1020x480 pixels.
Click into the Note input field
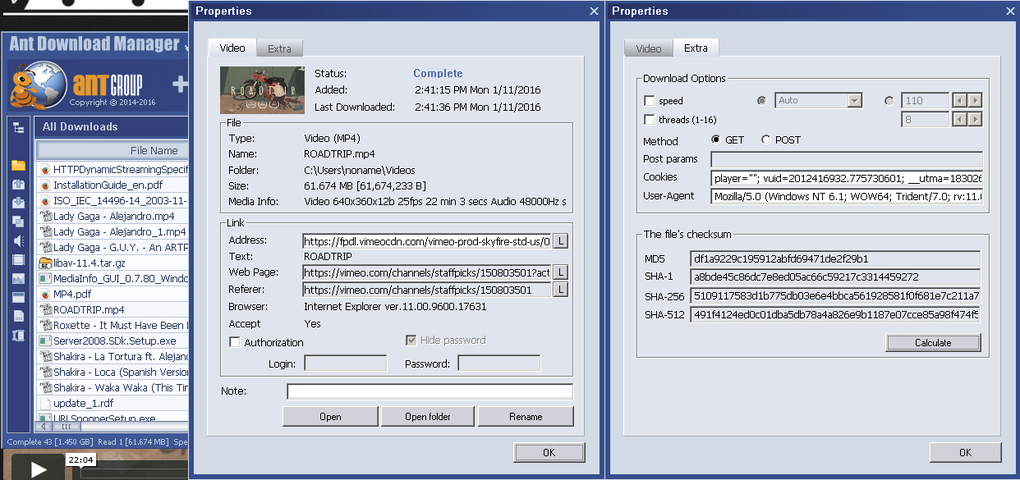430,391
